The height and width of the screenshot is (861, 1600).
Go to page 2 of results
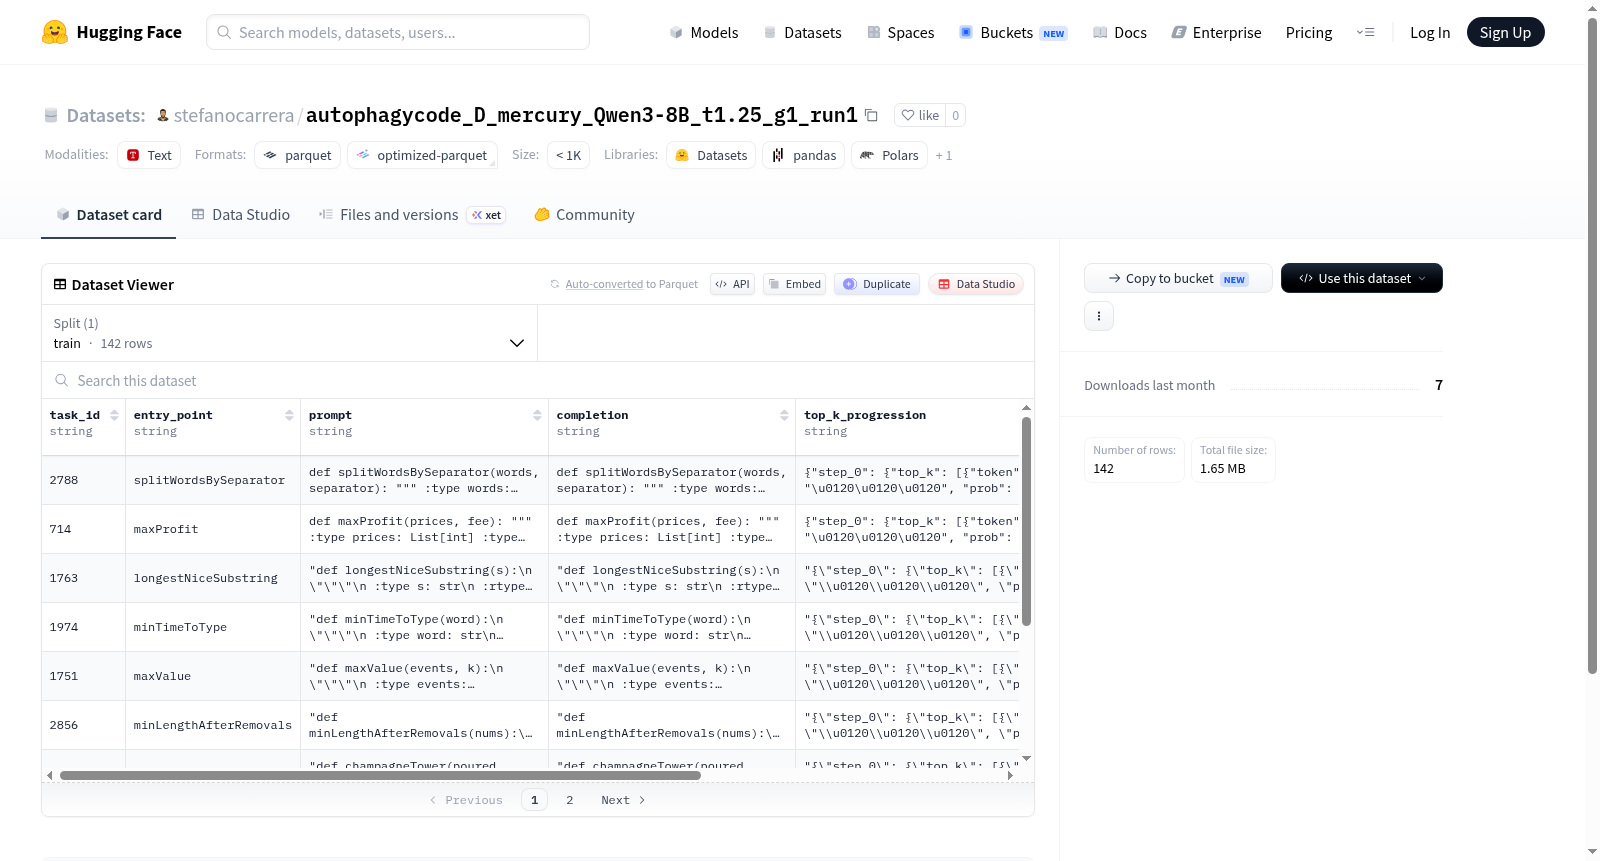pos(570,800)
